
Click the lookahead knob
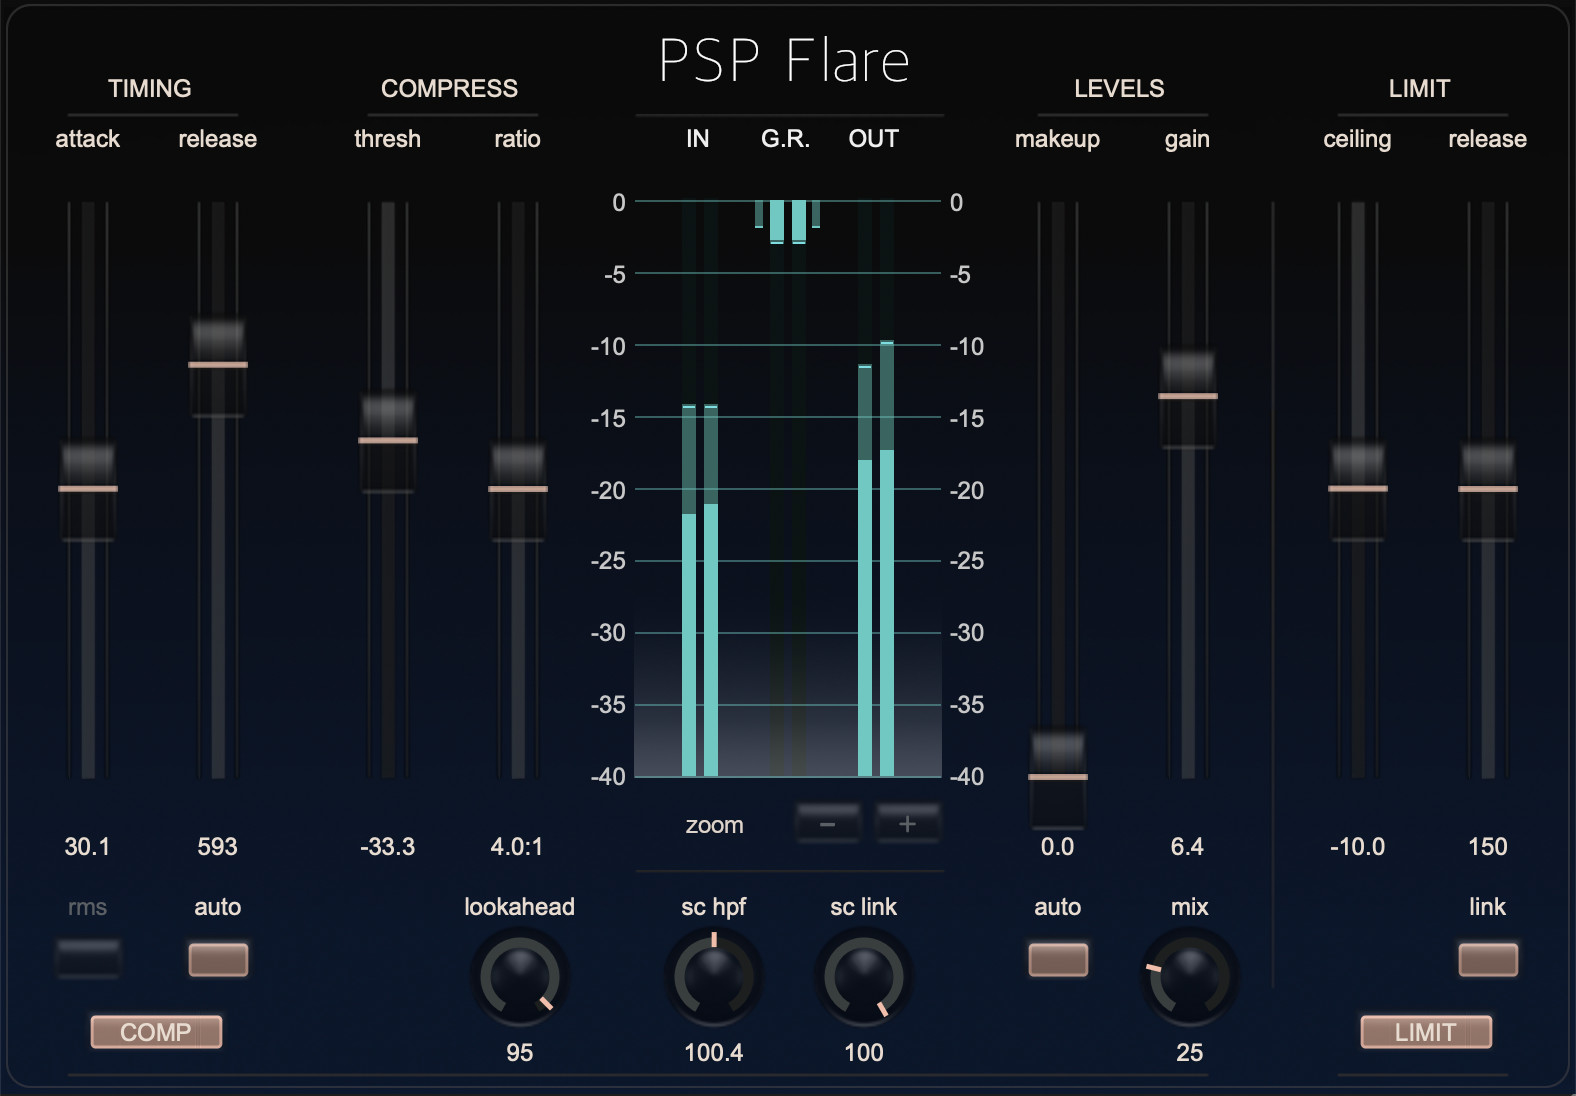tap(519, 976)
